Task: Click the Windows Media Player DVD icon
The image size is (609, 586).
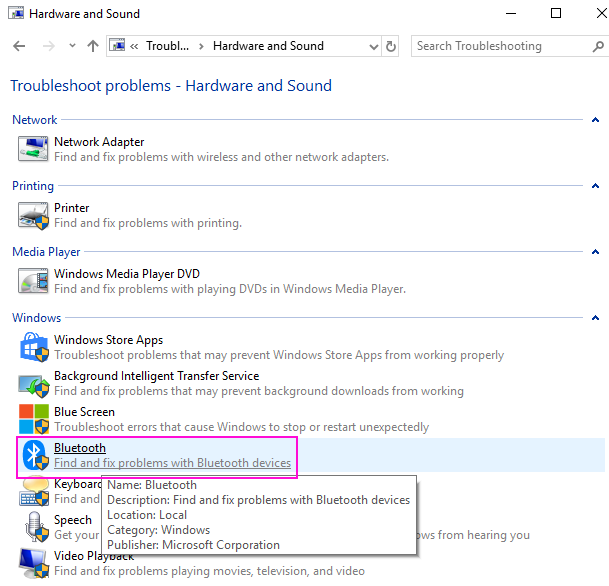Action: click(x=33, y=281)
